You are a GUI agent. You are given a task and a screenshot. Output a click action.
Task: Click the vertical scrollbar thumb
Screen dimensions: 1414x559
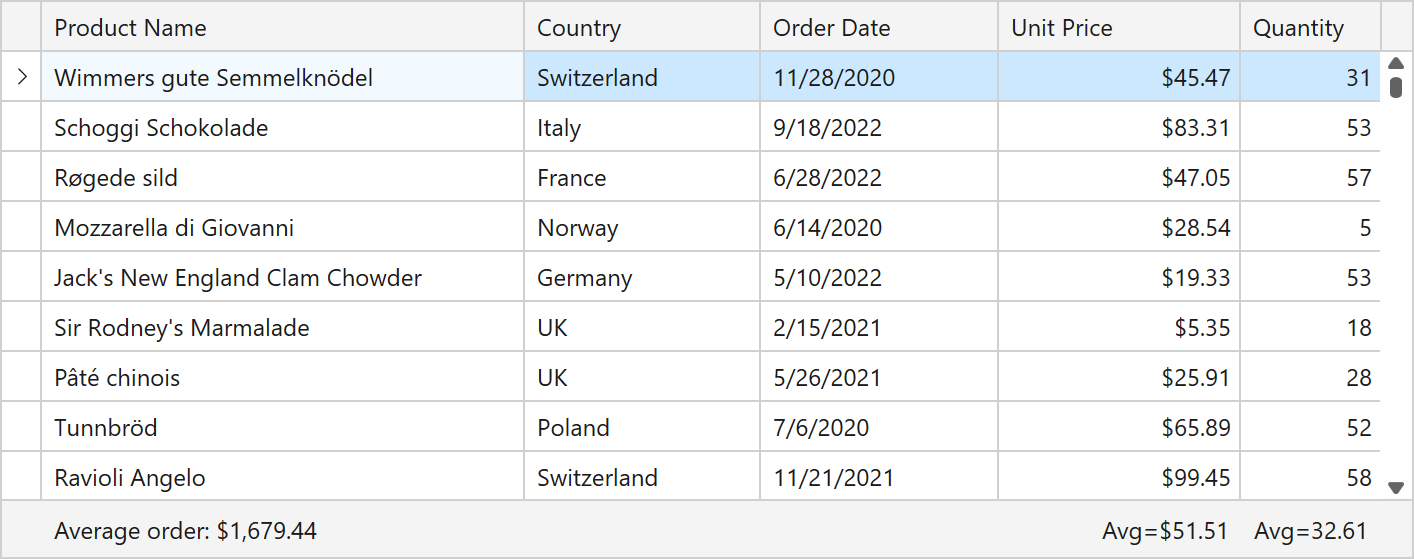coord(1396,87)
